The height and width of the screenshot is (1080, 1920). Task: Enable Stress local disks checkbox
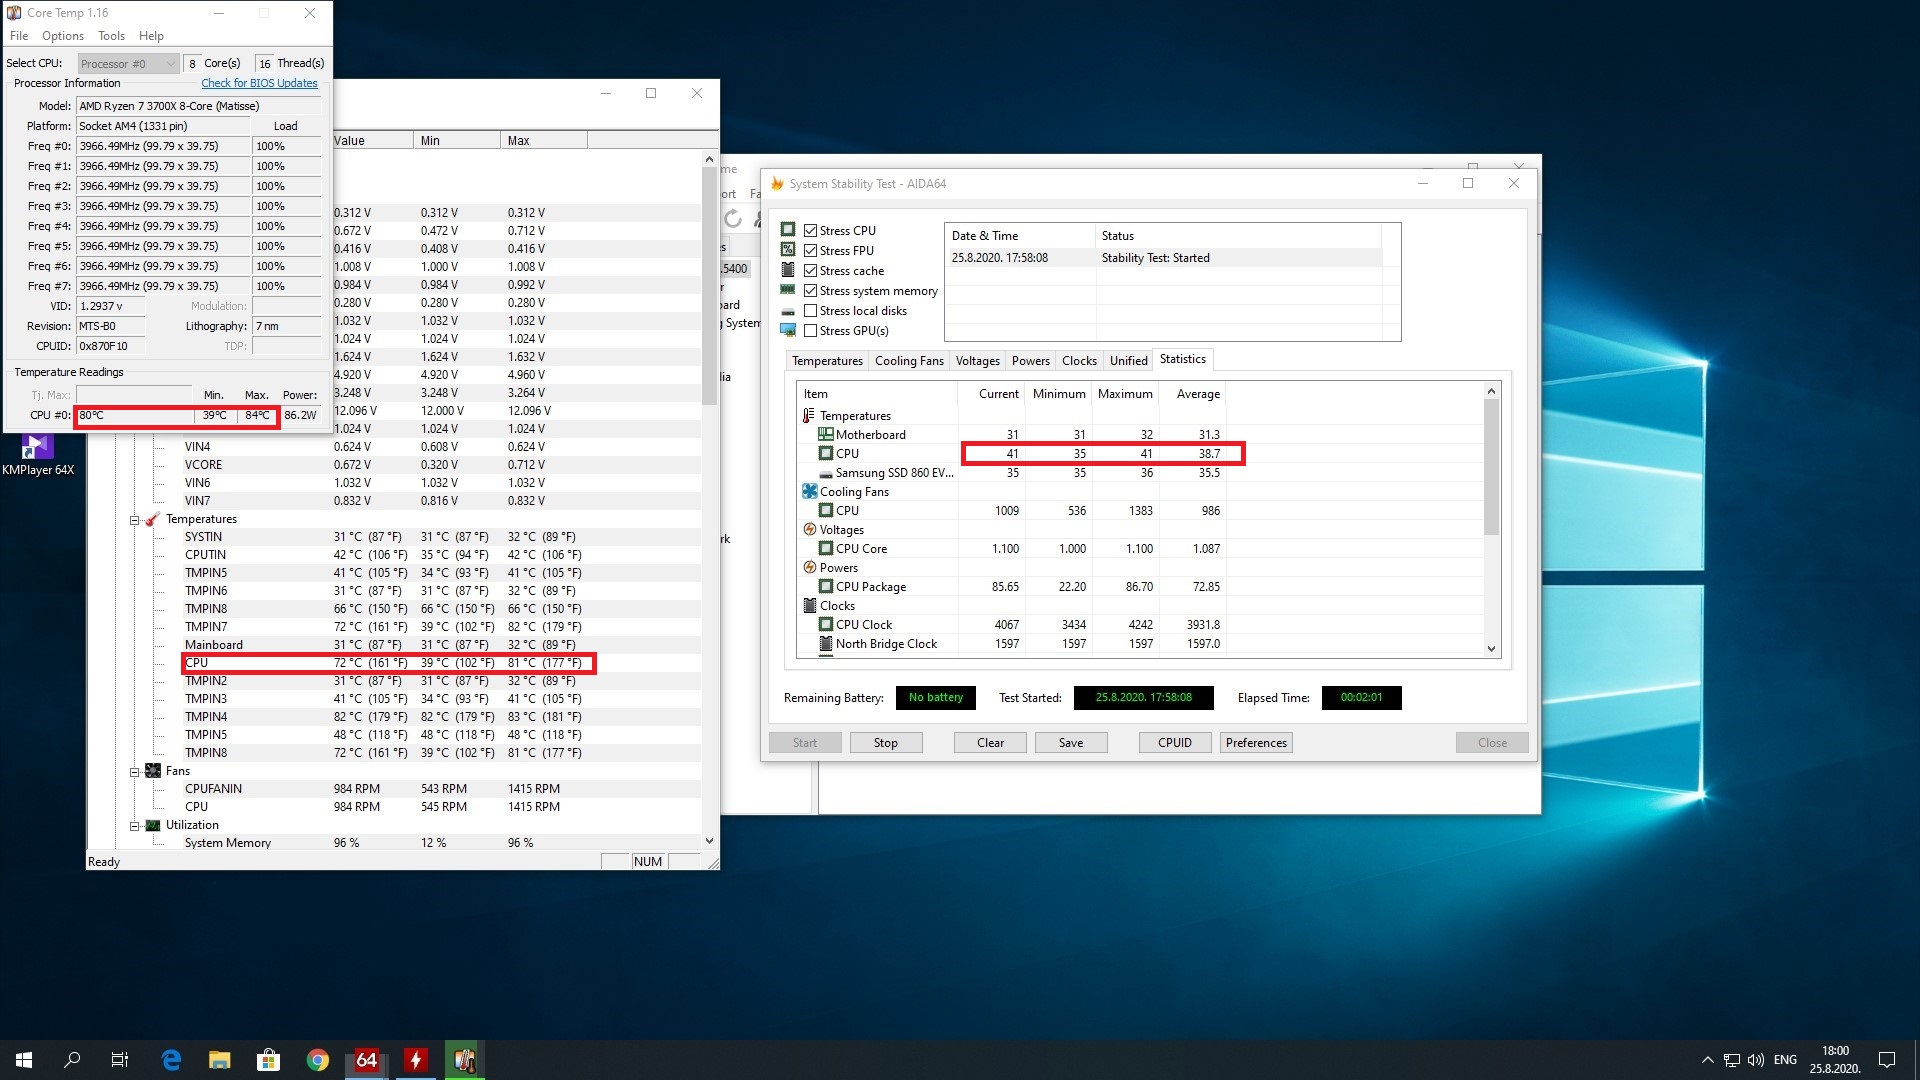point(811,311)
